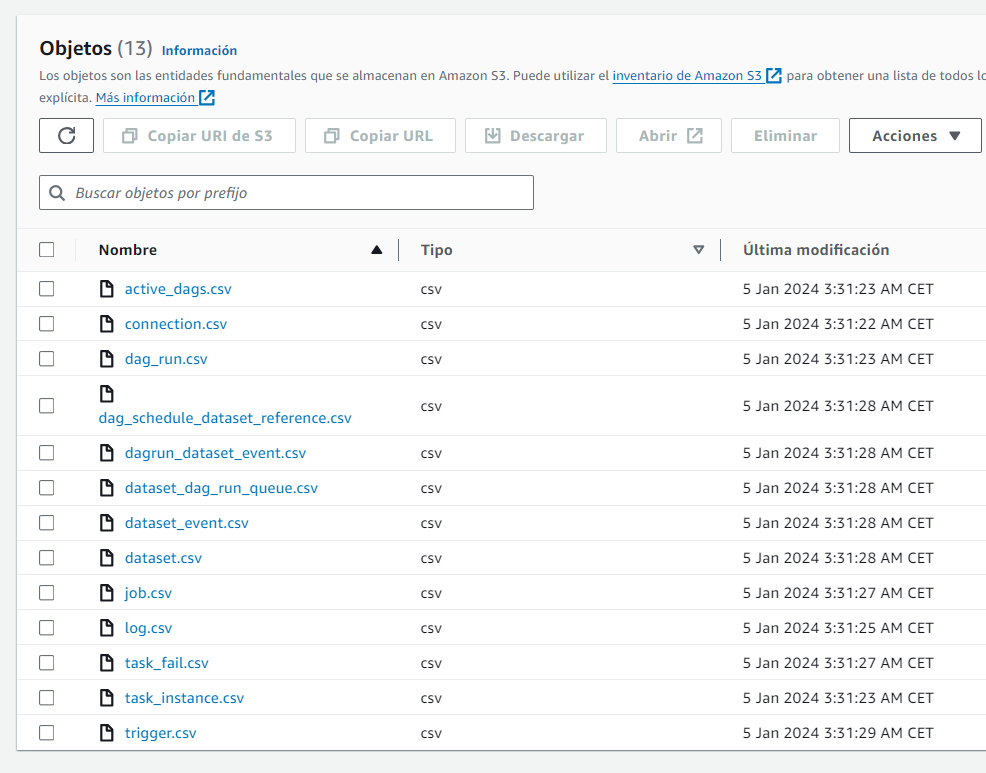Click the file icon next to job.csv
Image resolution: width=986 pixels, height=773 pixels.
click(107, 593)
